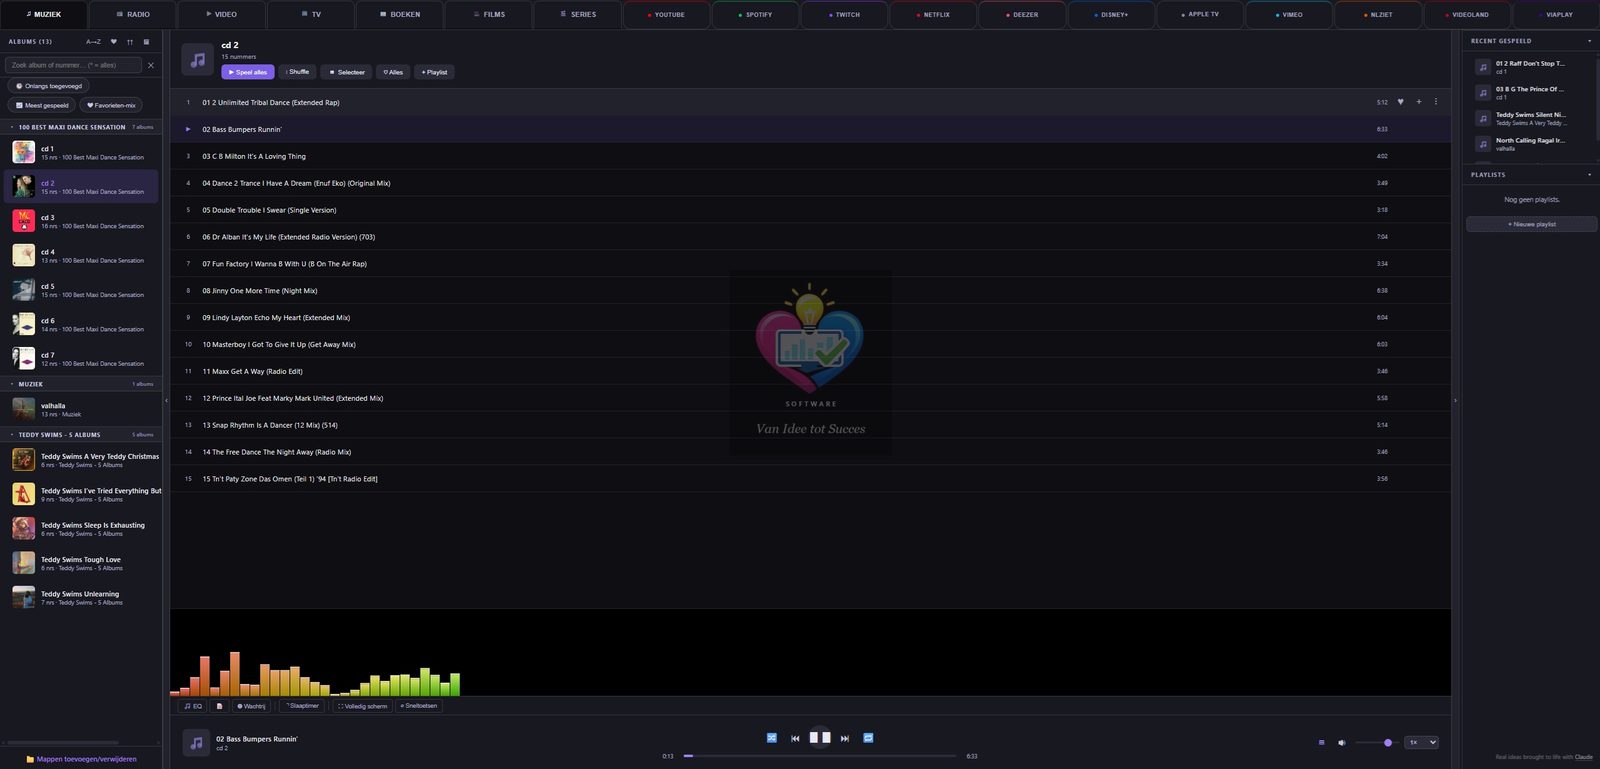
Task: Add 2 Unlimited Tribal Dance to playlist
Action: coord(1418,102)
